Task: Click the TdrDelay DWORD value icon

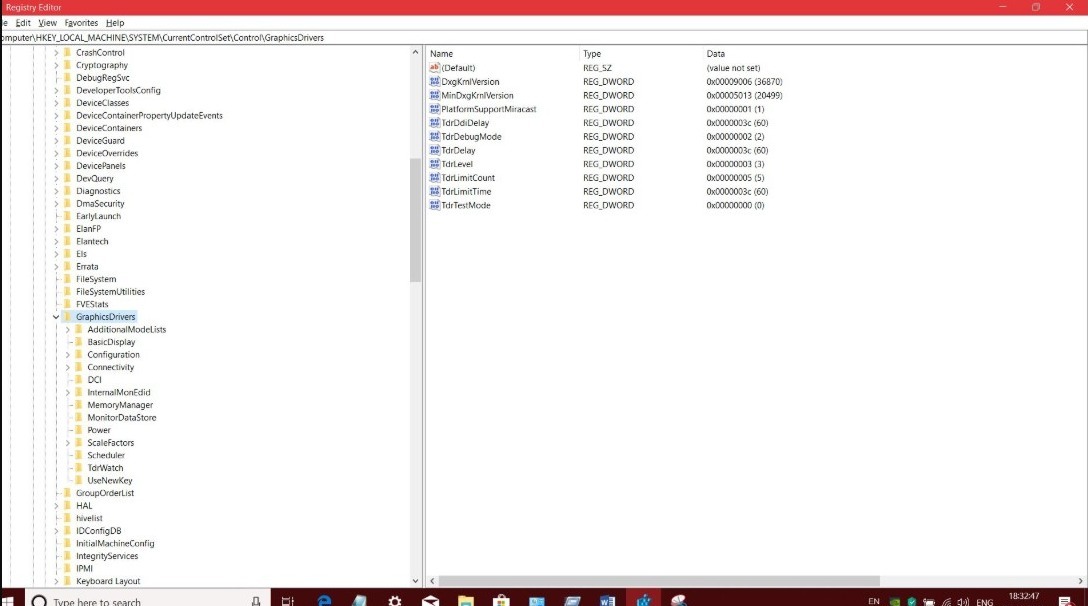Action: coord(434,150)
